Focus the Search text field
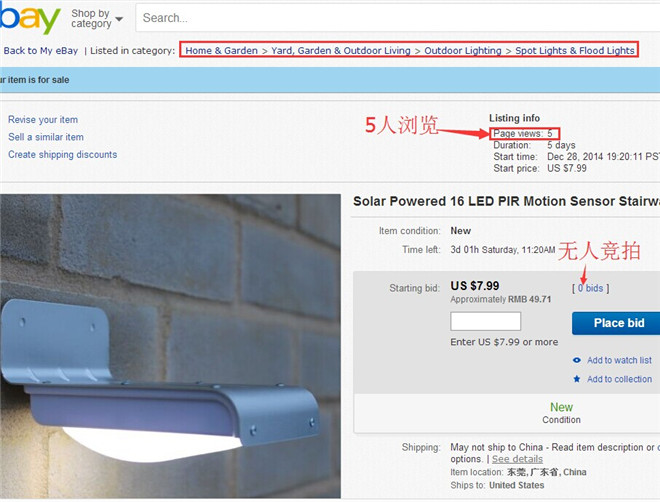 point(397,18)
